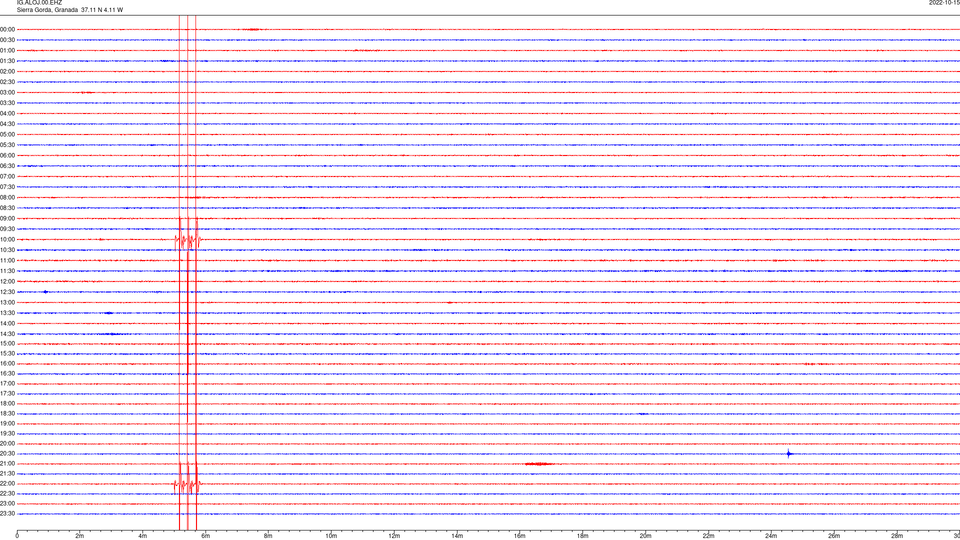This screenshot has width=960, height=540.
Task: Click the red blip on the 00:00 trace
Action: click(252, 29)
